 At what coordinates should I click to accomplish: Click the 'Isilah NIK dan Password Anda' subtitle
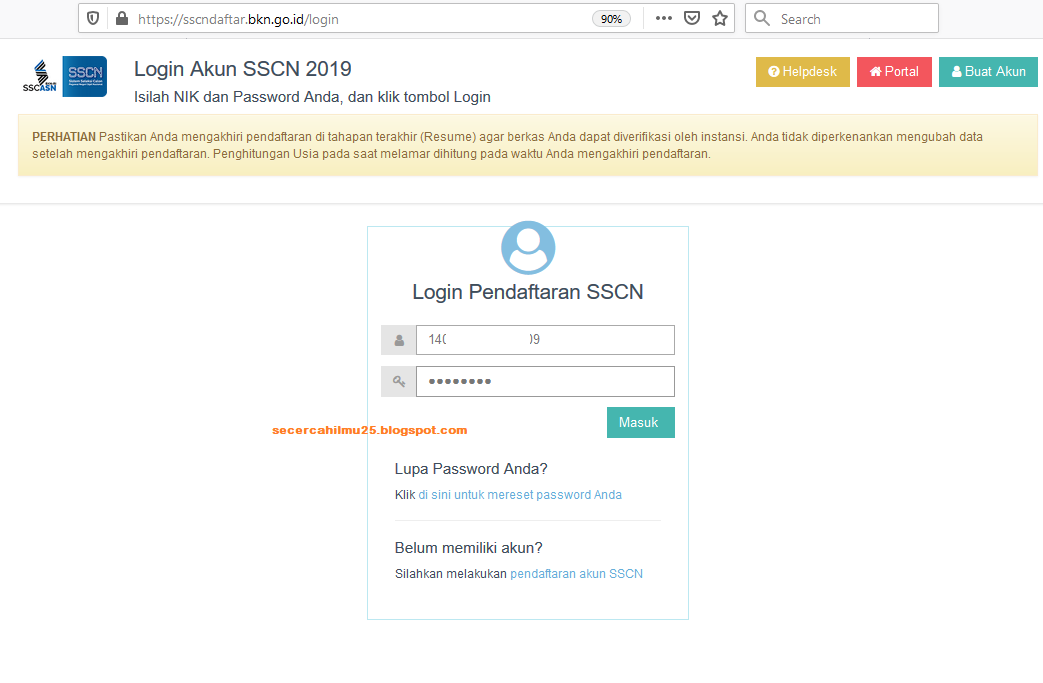tap(313, 97)
